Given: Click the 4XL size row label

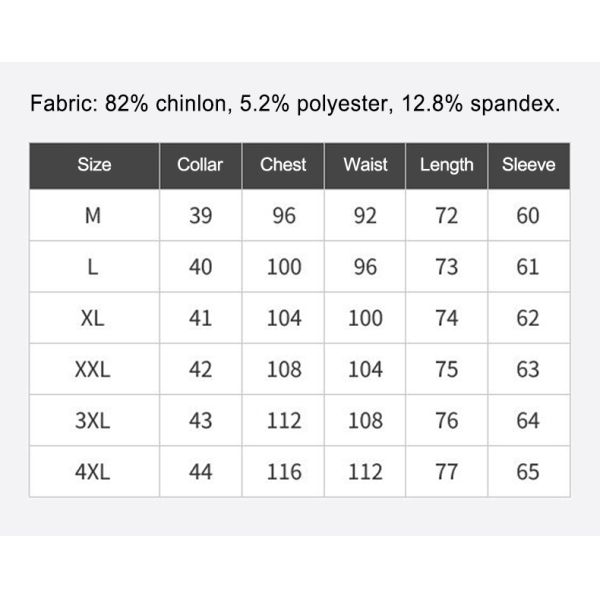Looking at the screenshot, I should 94,472.
